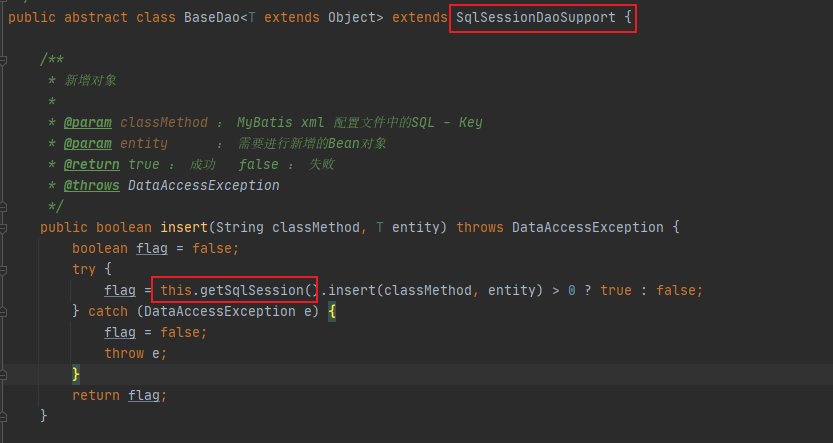Collapse the try block using gutter fold marker
Viewport: 833px width, 443px height.
pyautogui.click(x=3, y=270)
